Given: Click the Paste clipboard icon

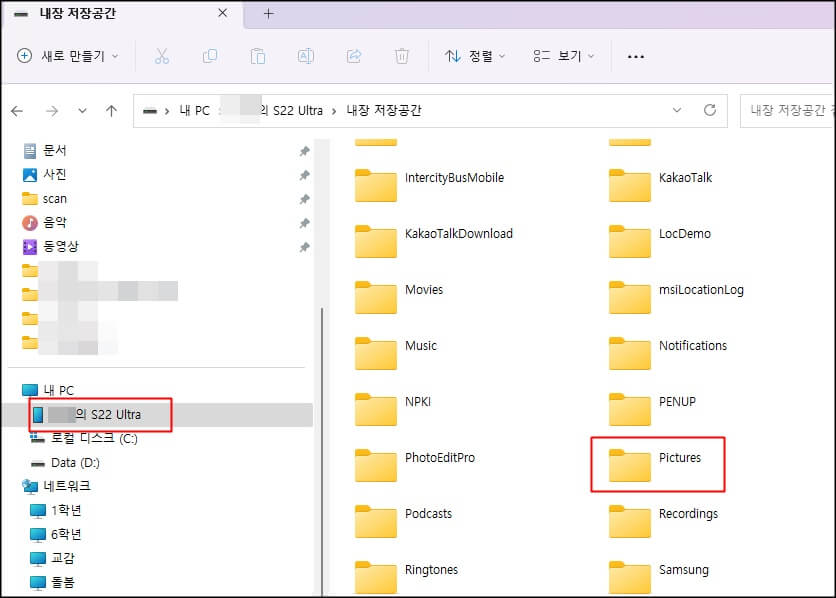Looking at the screenshot, I should click(258, 56).
